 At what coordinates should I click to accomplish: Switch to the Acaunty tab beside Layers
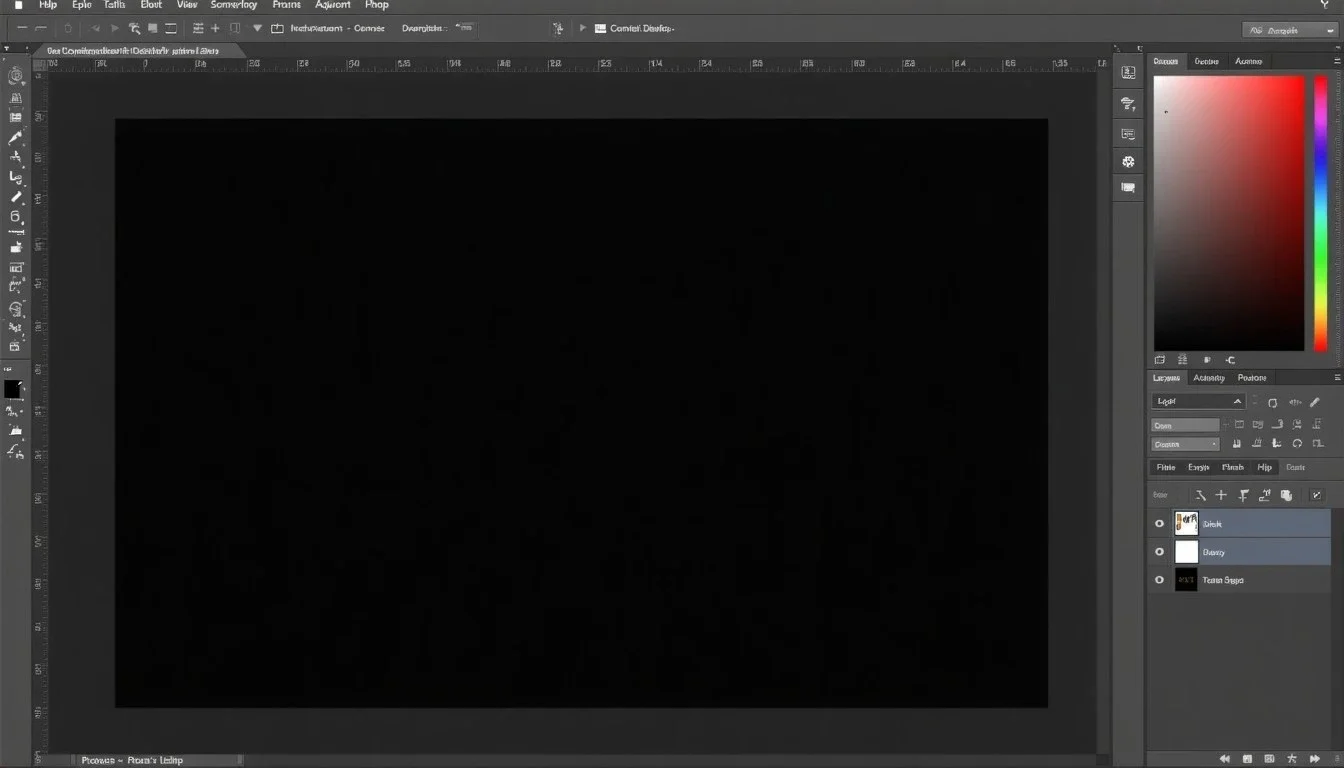(1208, 378)
